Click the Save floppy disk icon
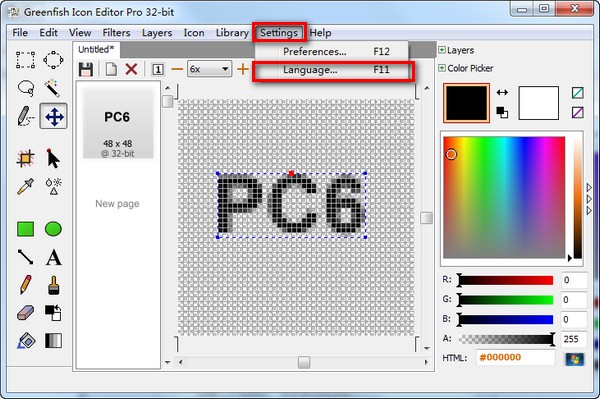Screen dimensions: 600x399 point(86,70)
